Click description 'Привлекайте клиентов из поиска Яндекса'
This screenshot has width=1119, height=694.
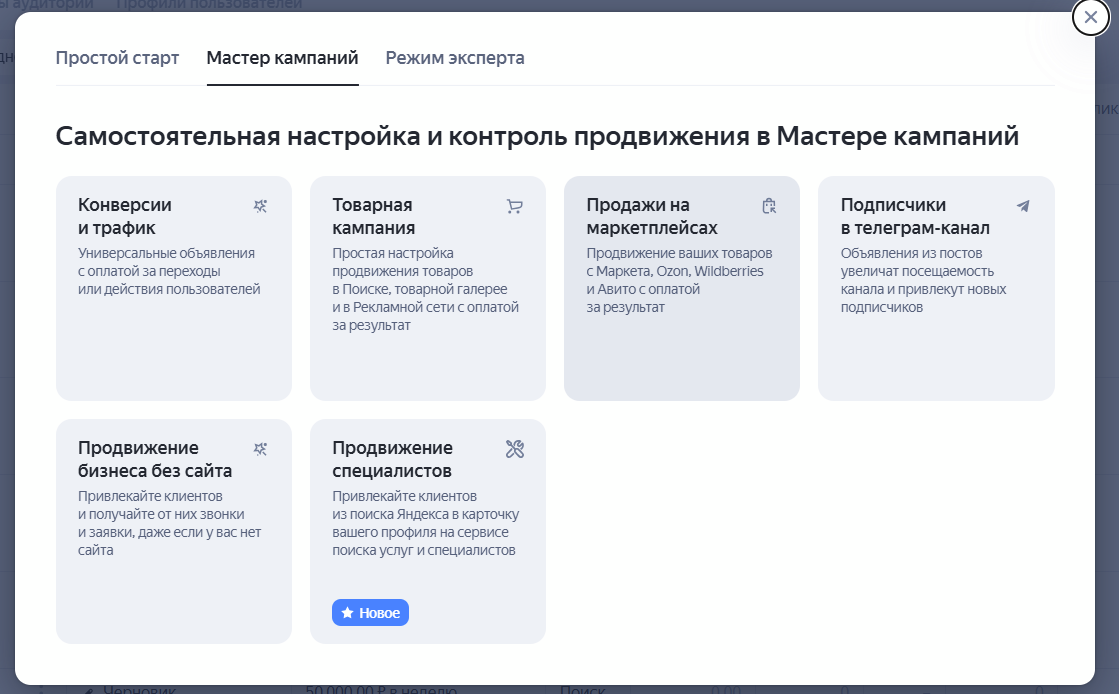(425, 523)
